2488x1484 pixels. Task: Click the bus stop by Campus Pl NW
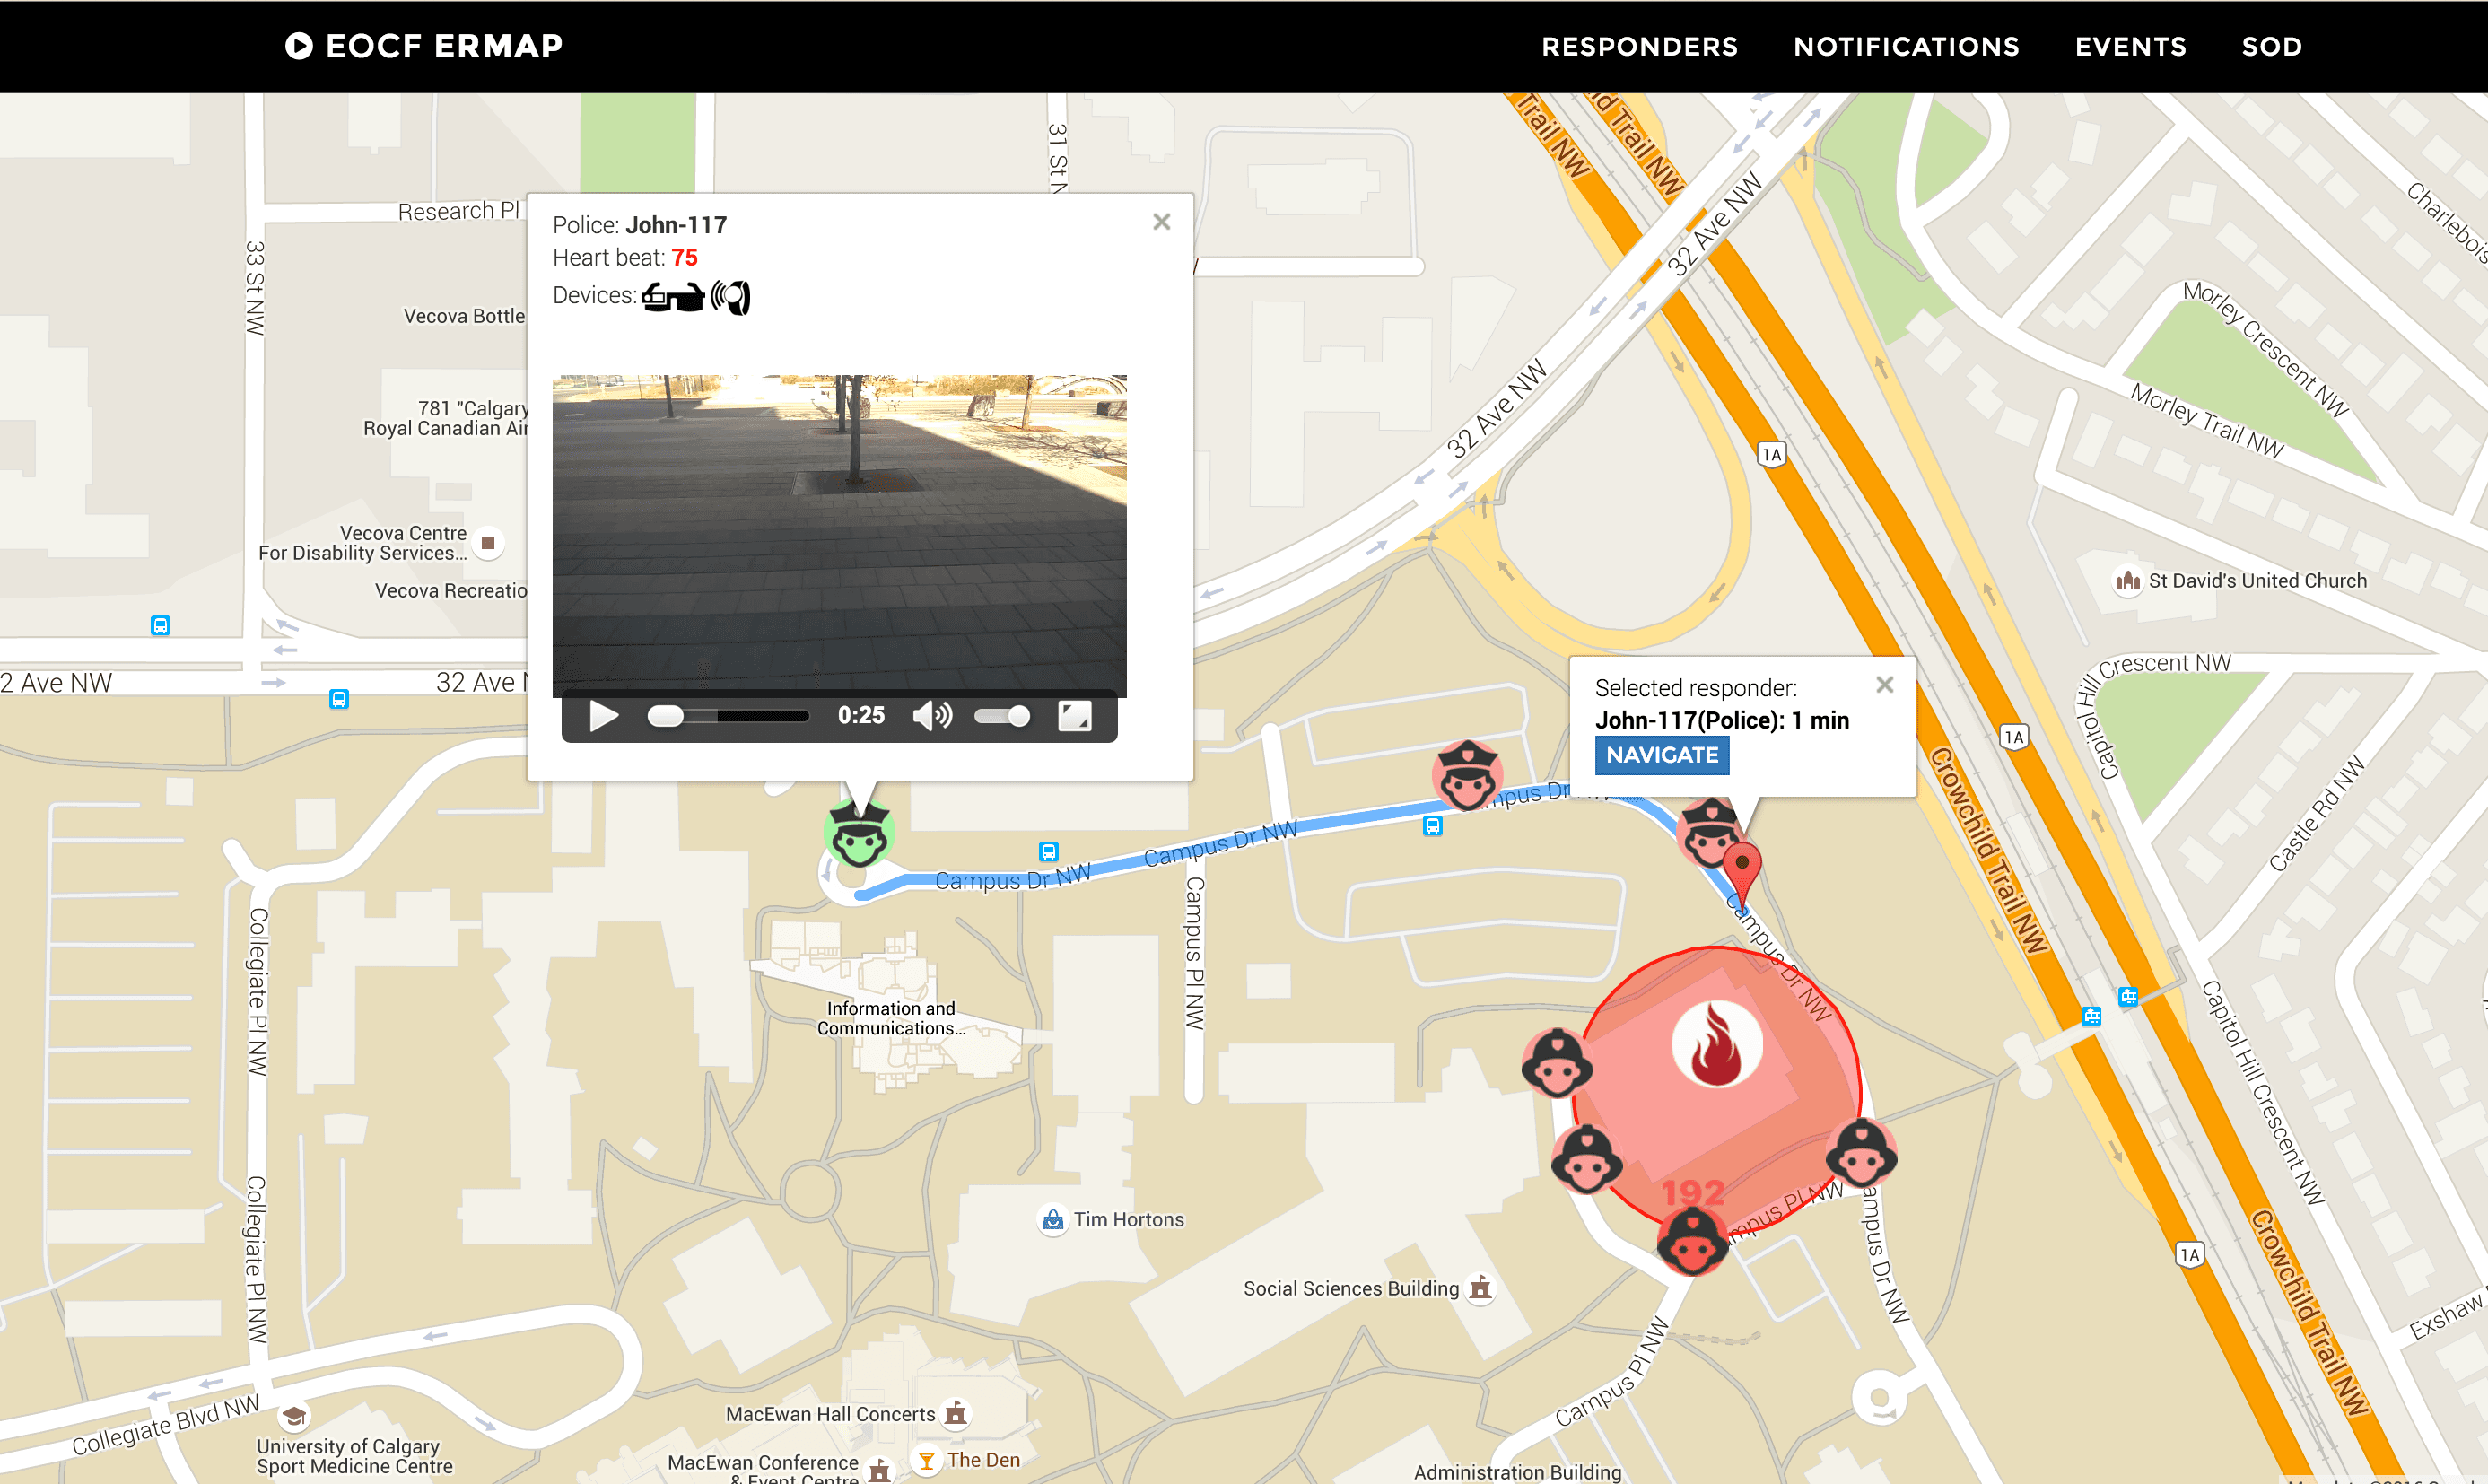click(1048, 852)
